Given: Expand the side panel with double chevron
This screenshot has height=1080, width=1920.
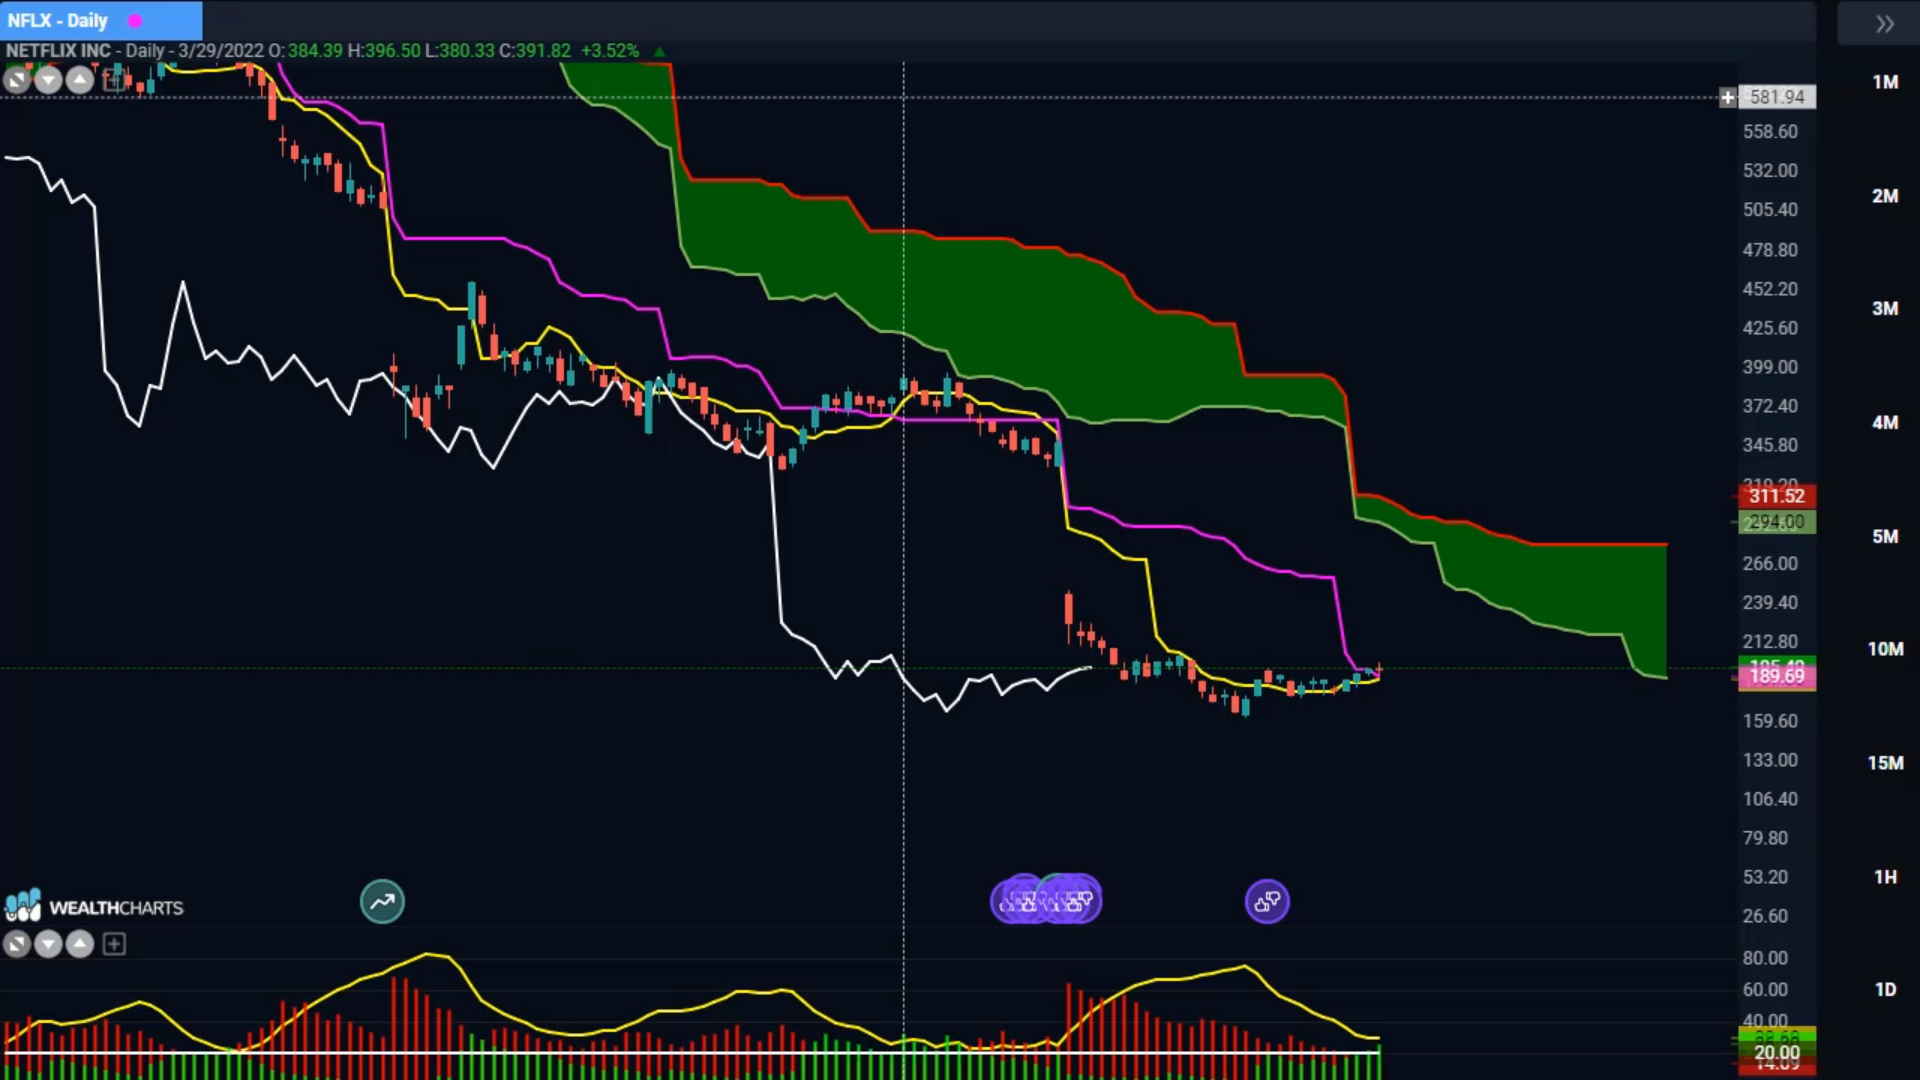Looking at the screenshot, I should [1885, 24].
